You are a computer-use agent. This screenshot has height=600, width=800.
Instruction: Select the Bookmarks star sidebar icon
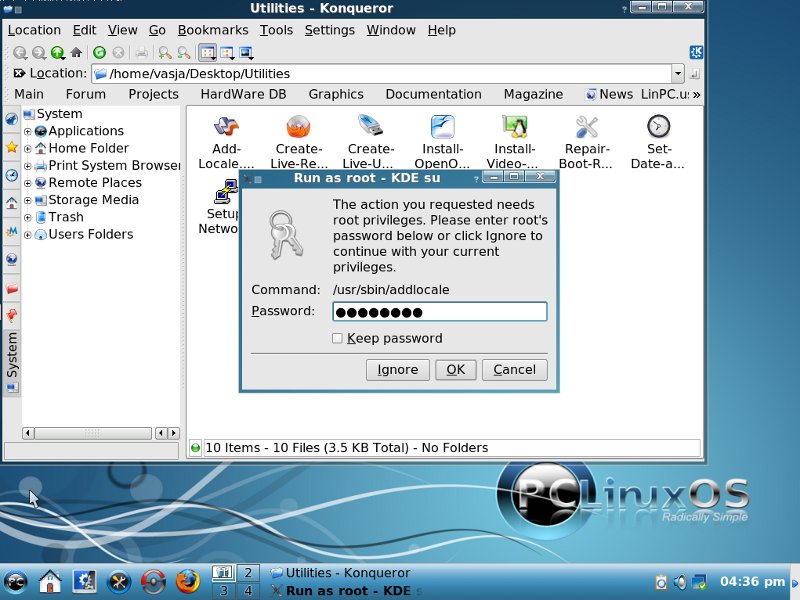coord(11,147)
